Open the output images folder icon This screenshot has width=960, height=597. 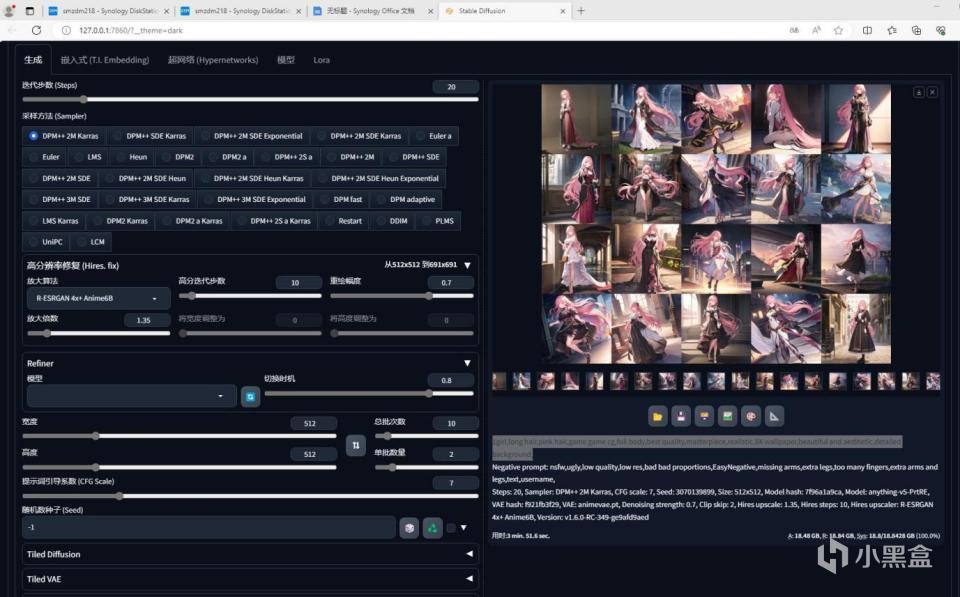coord(657,416)
